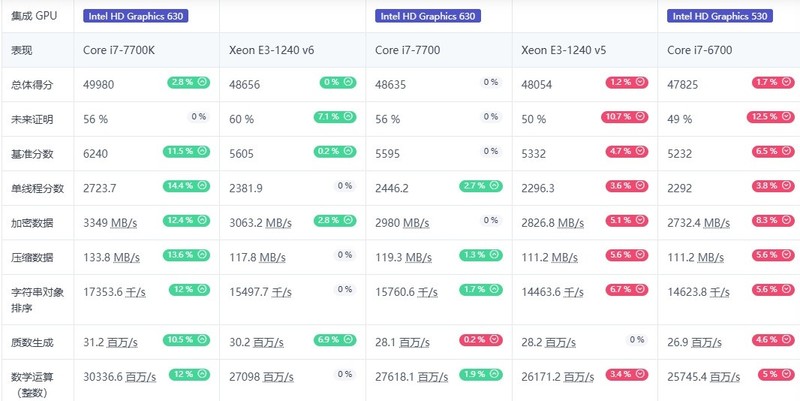Click the 60 % future-proof value
The height and width of the screenshot is (401, 800).
point(241,119)
